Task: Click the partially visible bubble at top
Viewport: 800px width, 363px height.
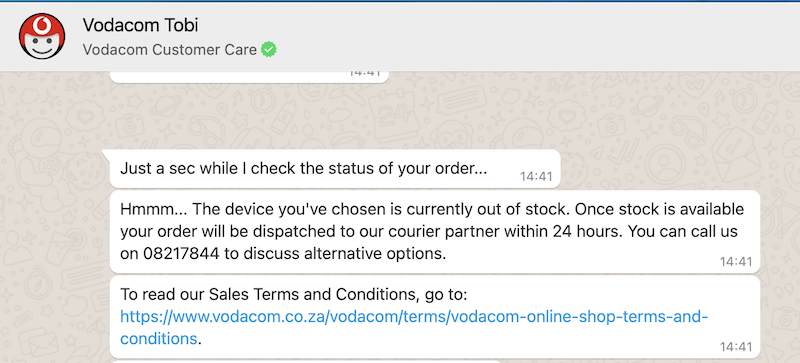Action: pyautogui.click(x=249, y=77)
